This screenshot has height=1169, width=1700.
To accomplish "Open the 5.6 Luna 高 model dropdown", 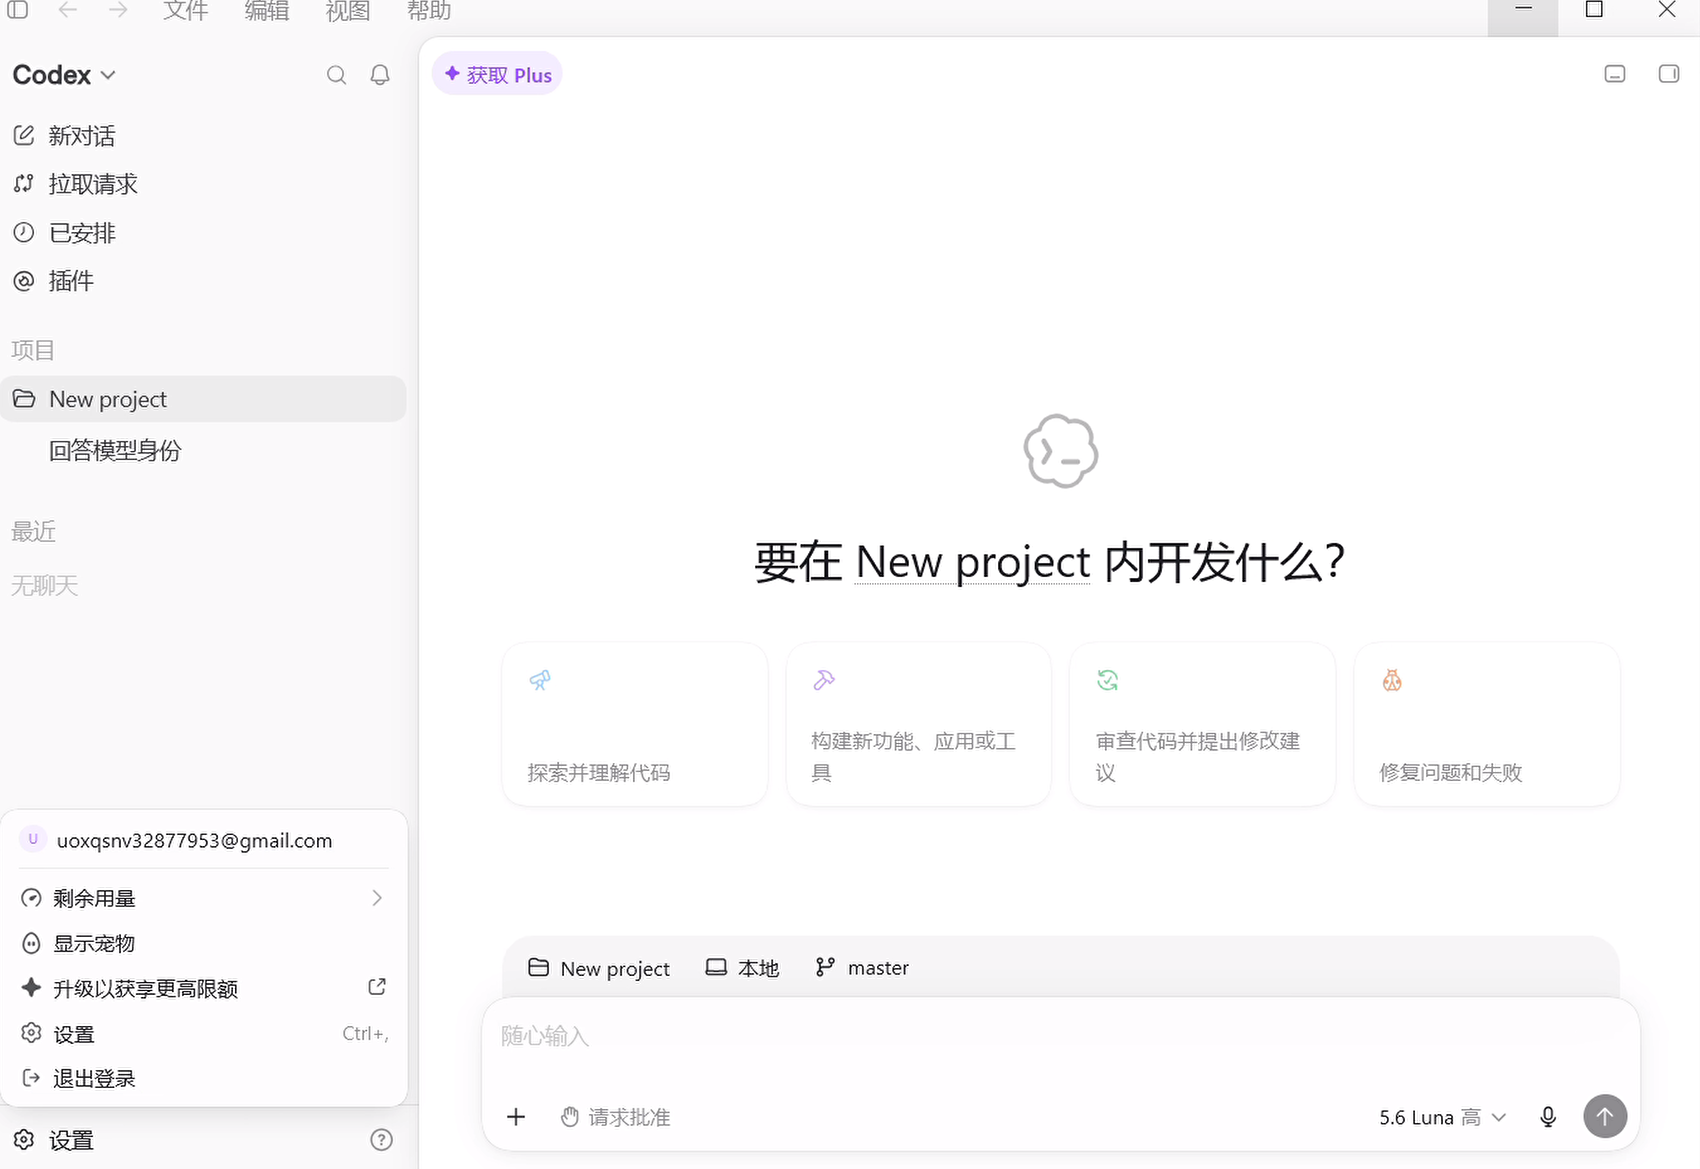I will pos(1442,1117).
